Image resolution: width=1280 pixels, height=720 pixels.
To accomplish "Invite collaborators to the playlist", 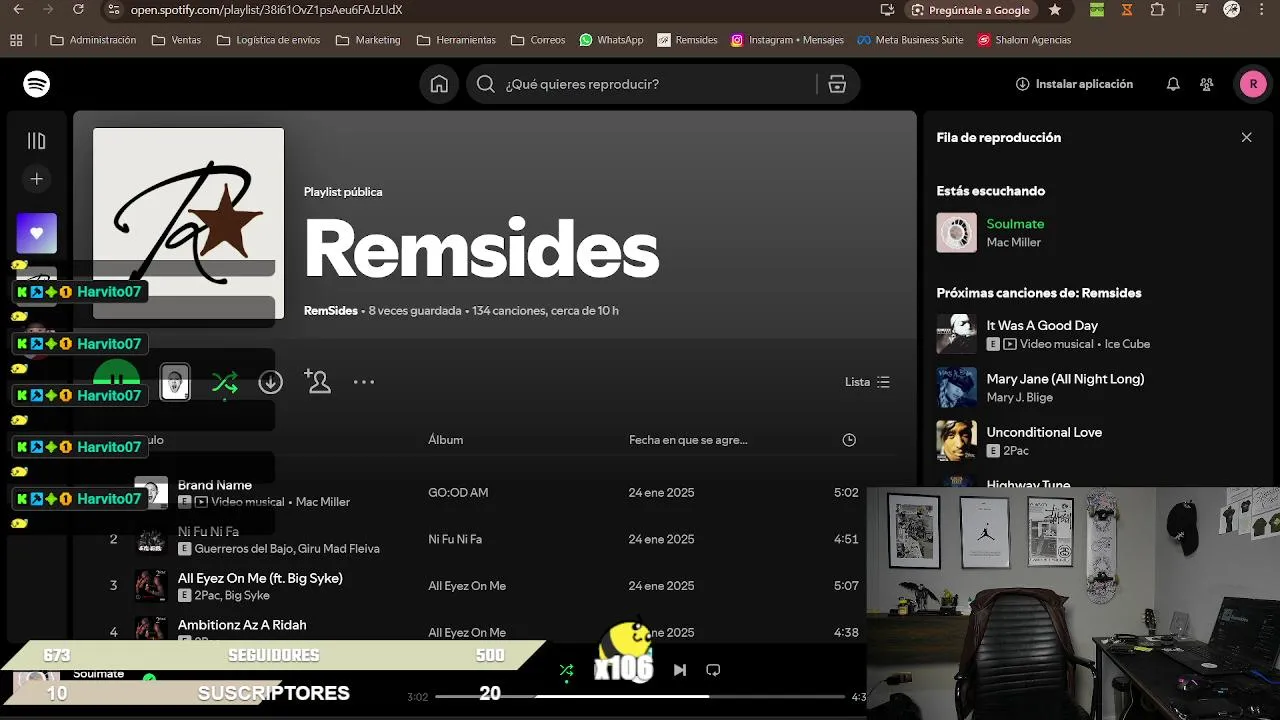I will click(317, 382).
